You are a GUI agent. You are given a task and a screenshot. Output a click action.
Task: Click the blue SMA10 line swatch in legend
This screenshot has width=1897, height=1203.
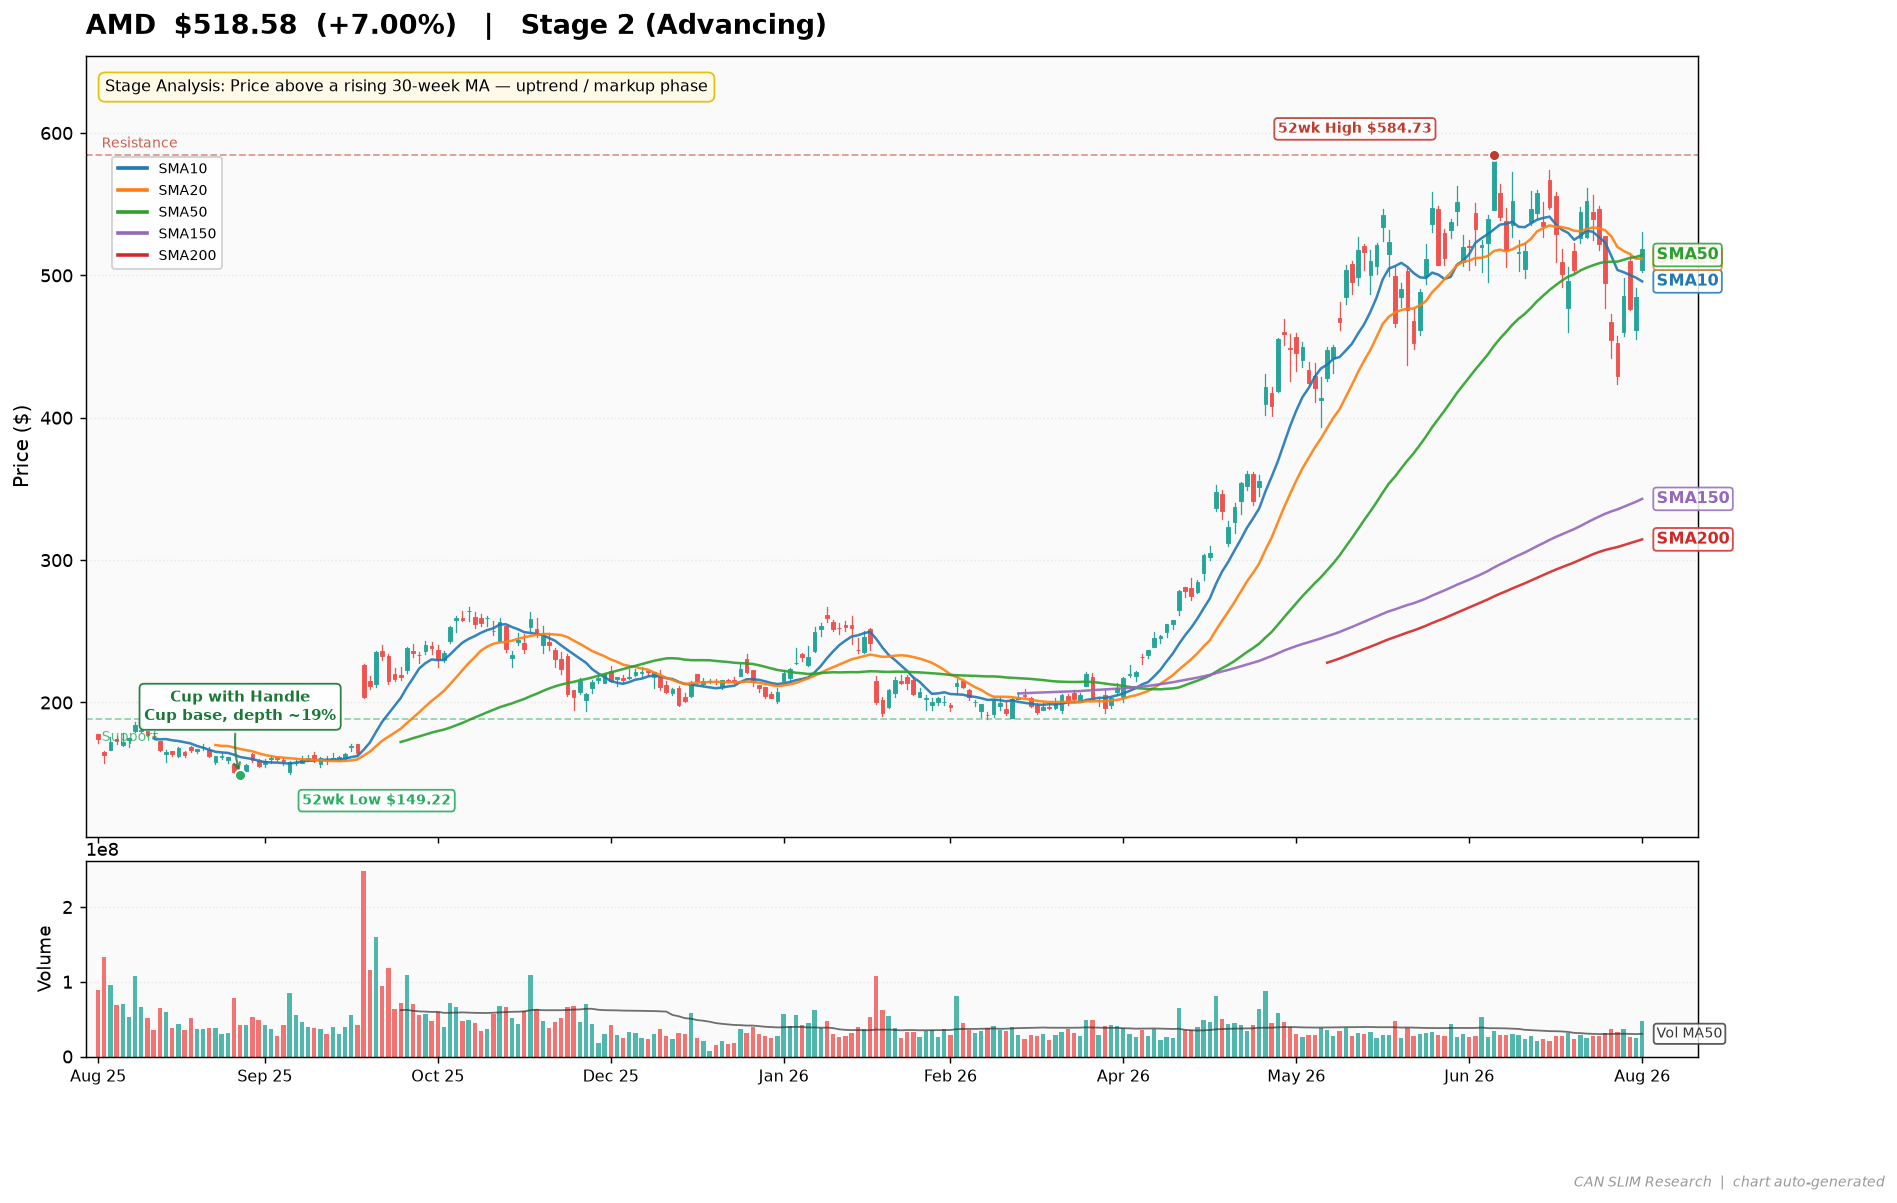[x=133, y=169]
